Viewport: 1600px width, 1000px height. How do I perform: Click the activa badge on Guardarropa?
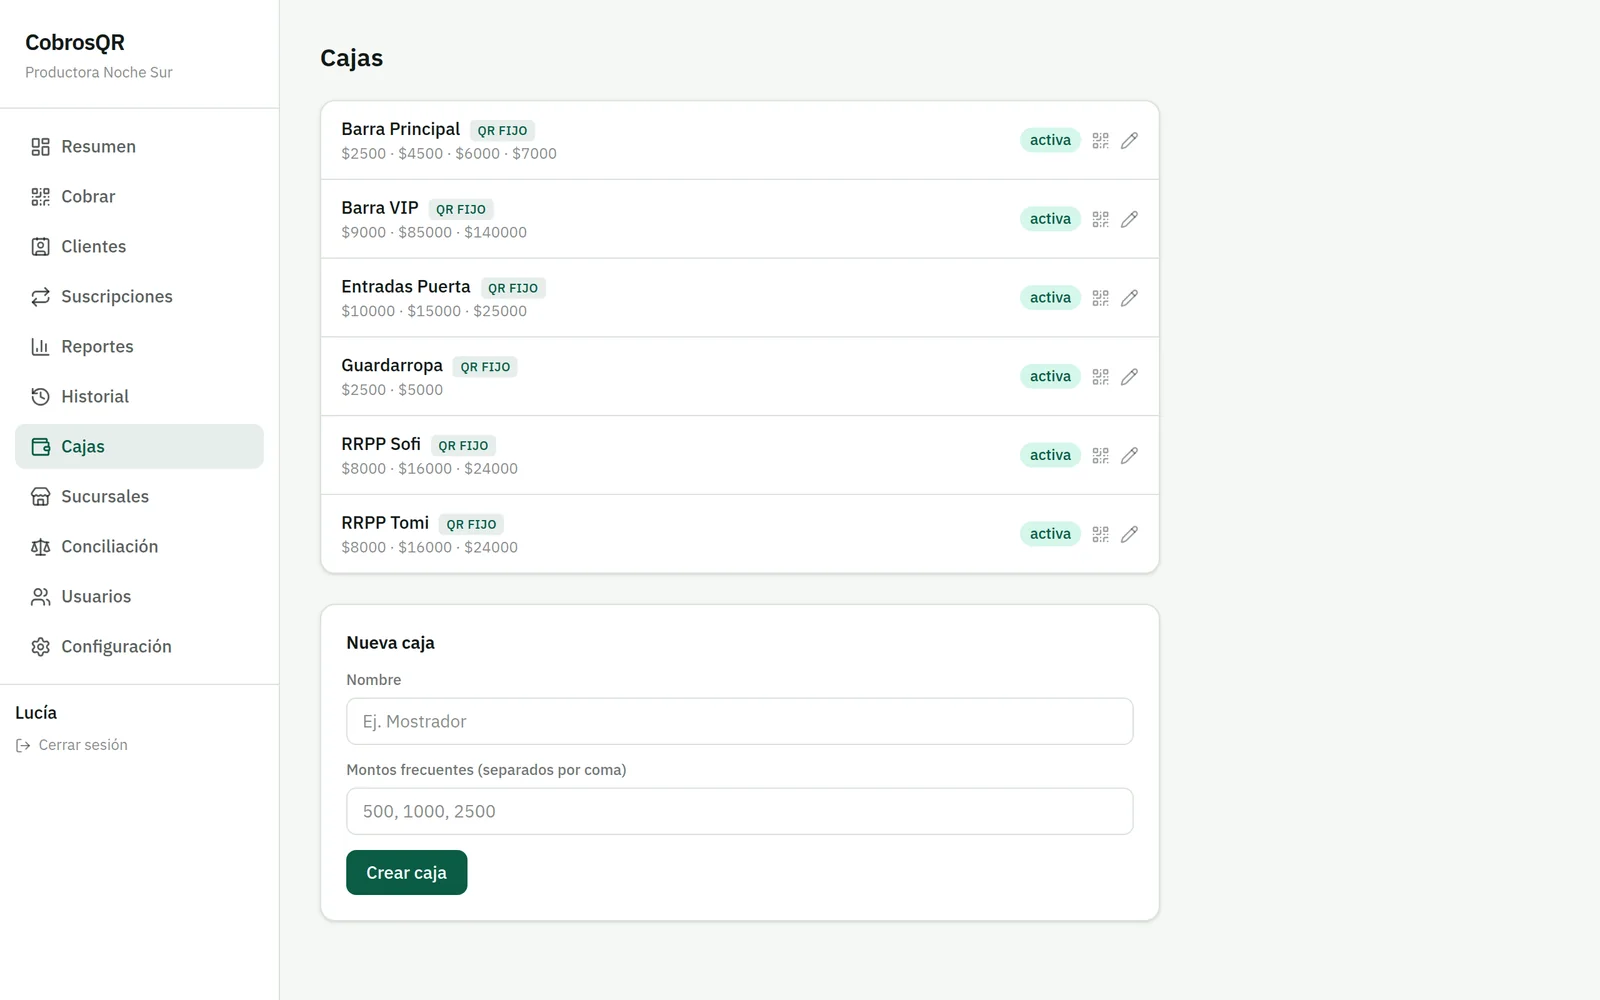1050,377
